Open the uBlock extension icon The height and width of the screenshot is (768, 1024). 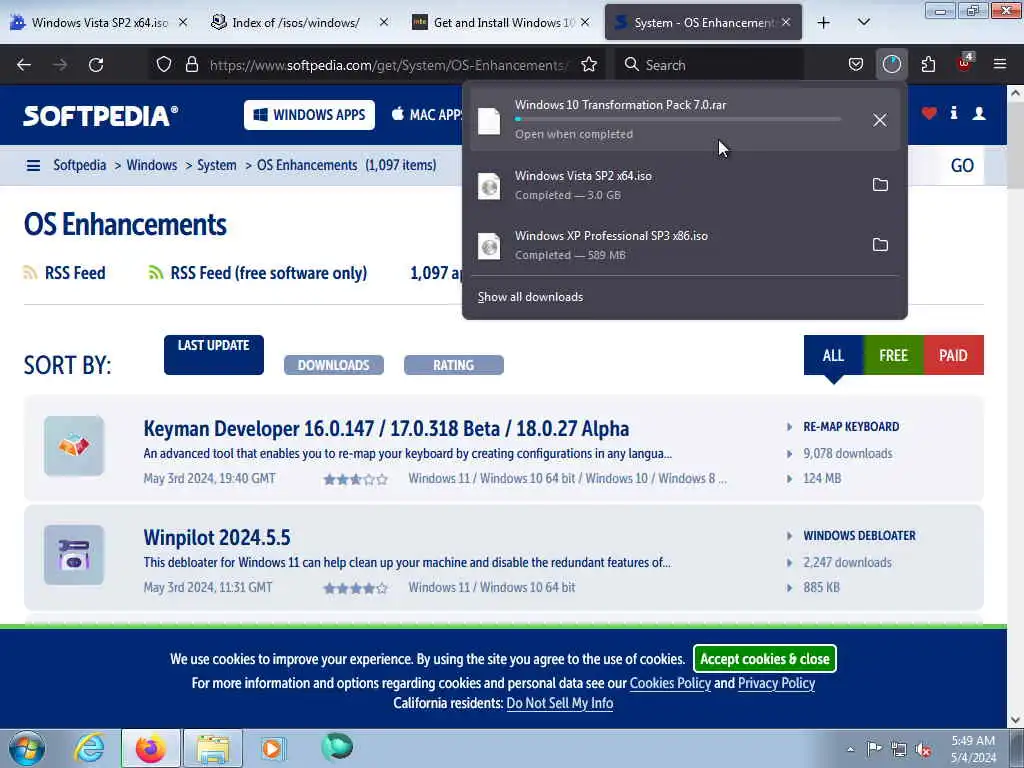pos(965,63)
